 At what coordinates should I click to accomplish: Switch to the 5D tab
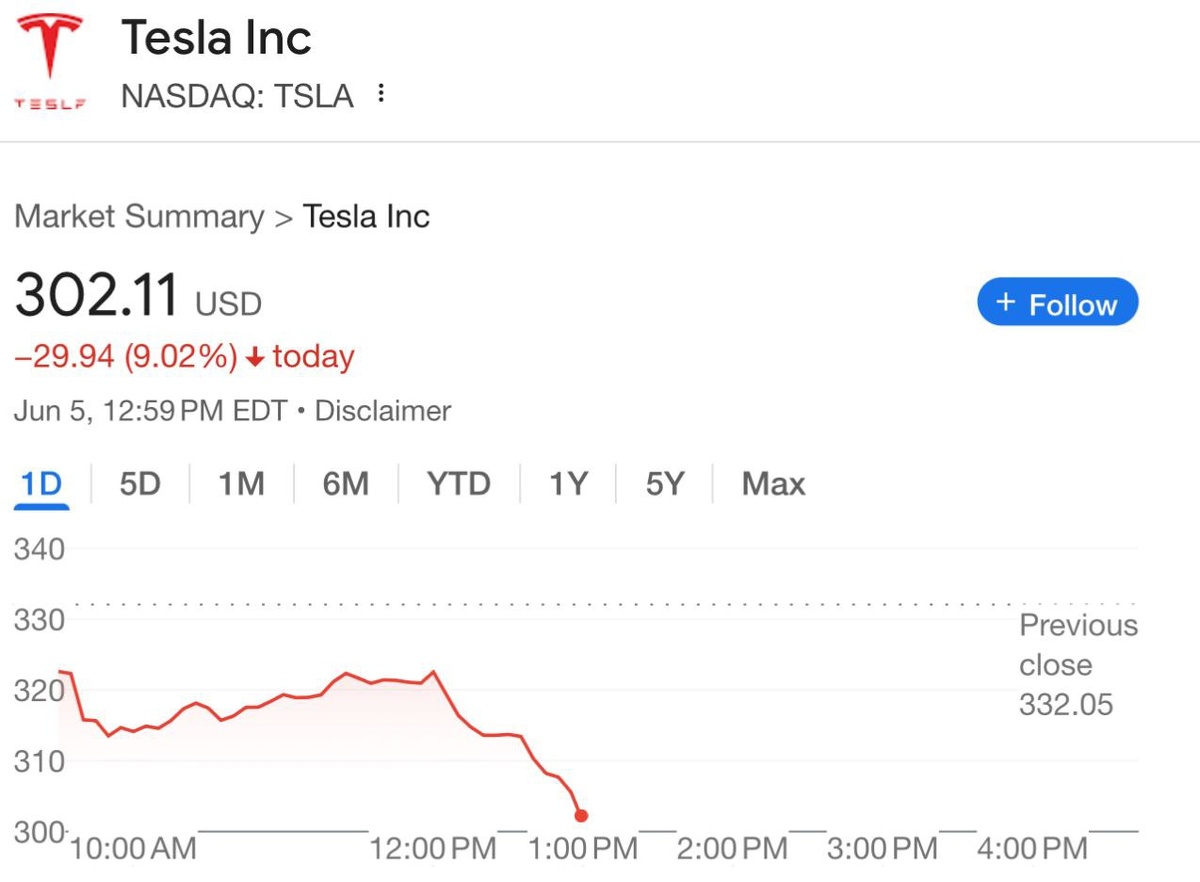(x=139, y=484)
